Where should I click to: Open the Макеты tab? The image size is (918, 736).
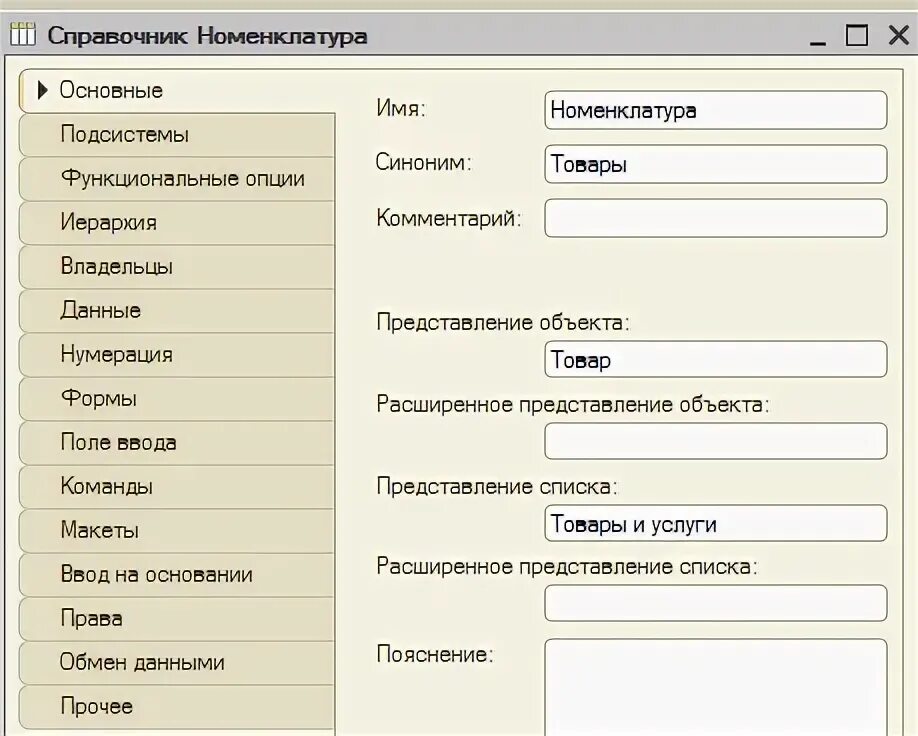pyautogui.click(x=177, y=530)
